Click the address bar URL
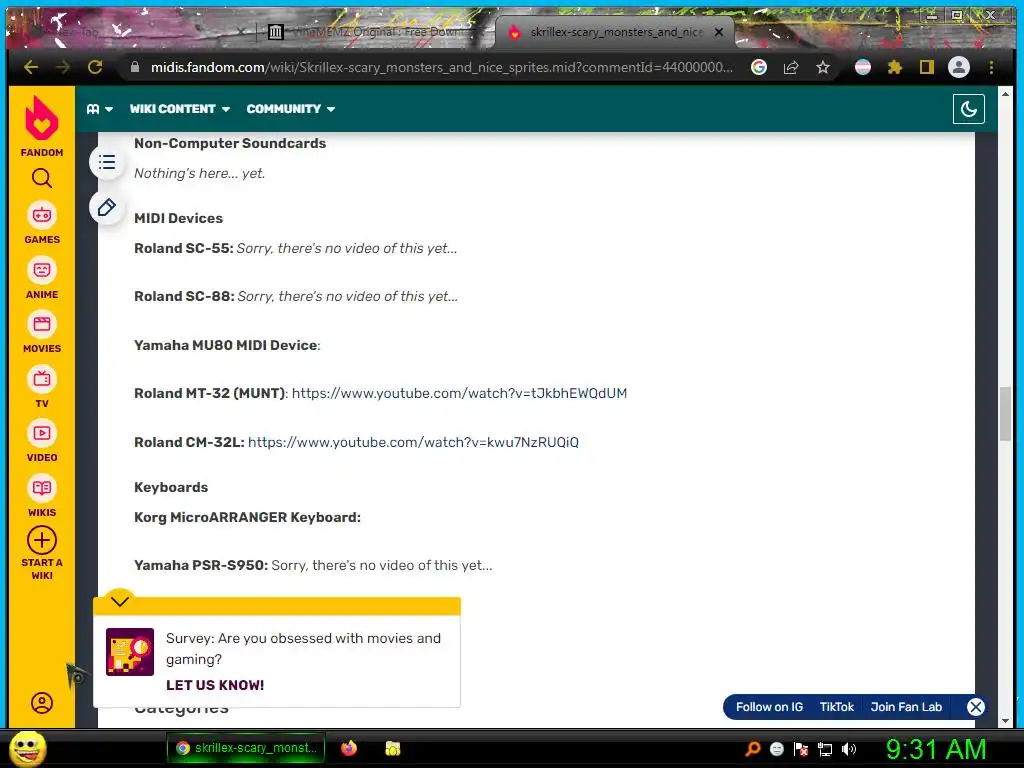 coord(441,67)
